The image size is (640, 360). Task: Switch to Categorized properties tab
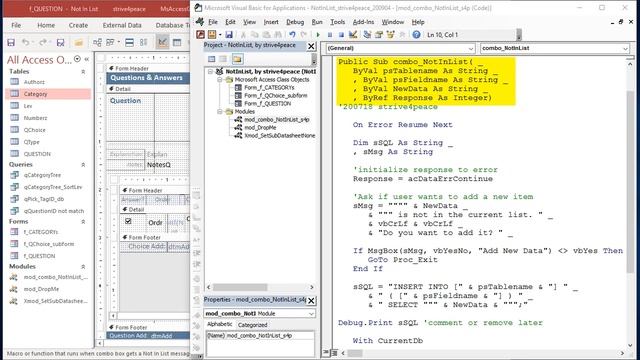tap(253, 325)
